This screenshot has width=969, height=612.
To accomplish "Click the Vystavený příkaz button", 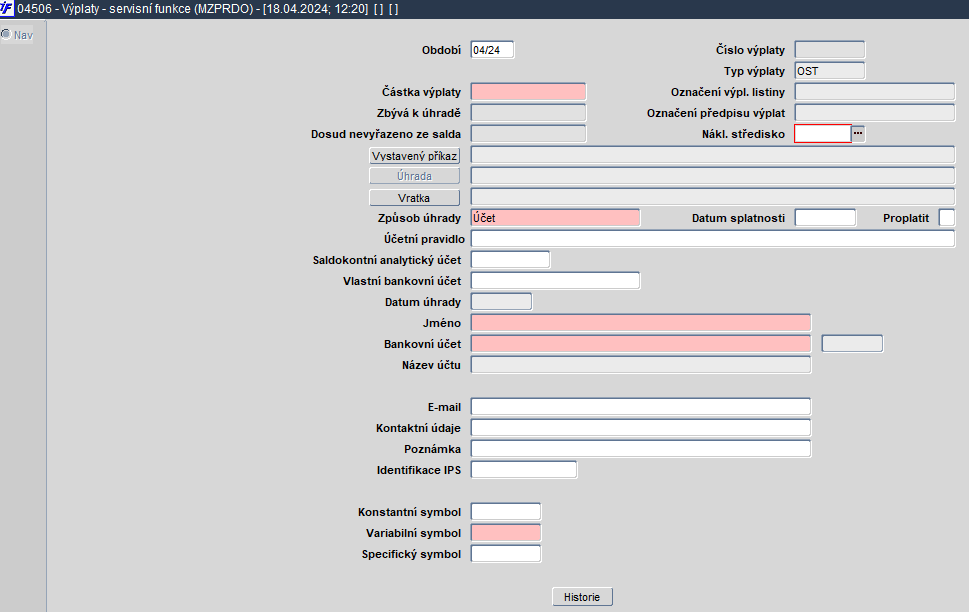I will coord(415,156).
